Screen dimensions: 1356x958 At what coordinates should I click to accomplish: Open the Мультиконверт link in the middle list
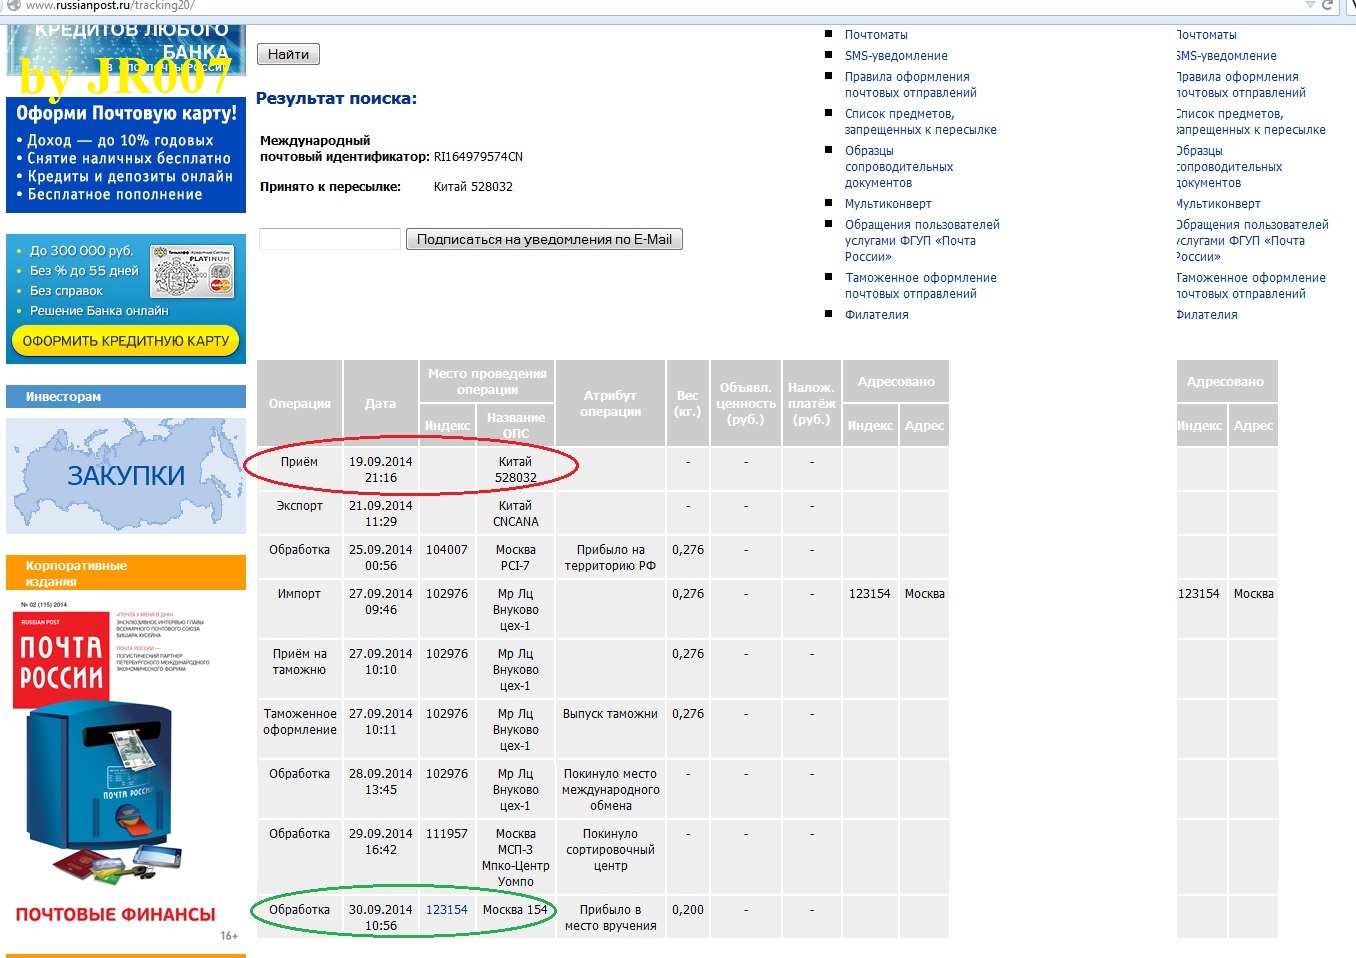tap(888, 204)
